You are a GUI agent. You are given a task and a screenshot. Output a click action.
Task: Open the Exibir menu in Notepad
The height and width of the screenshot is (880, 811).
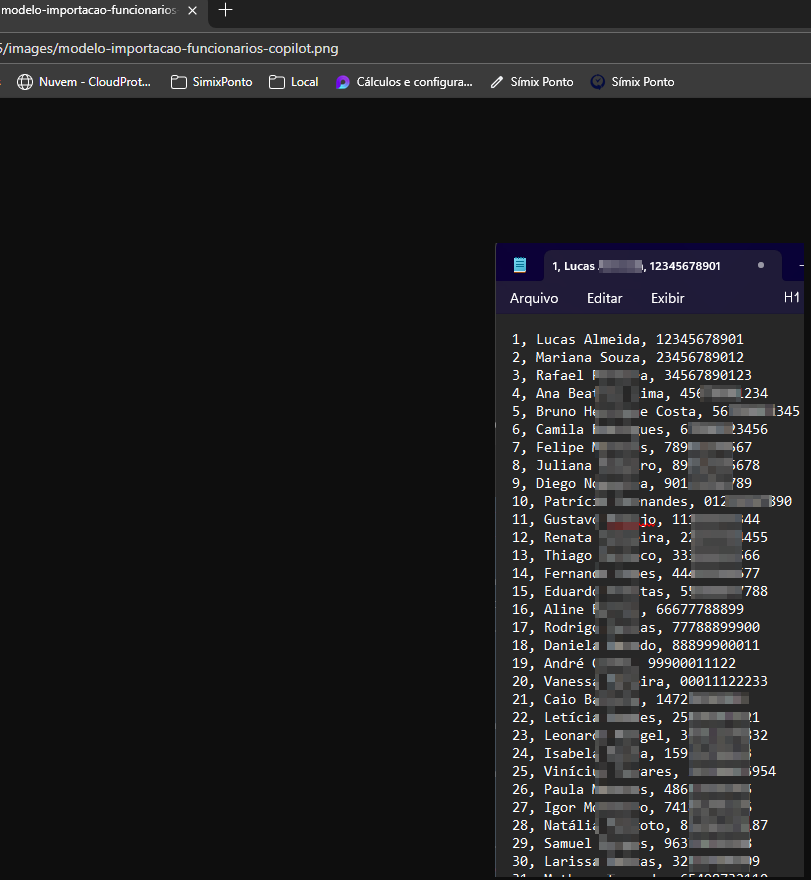[x=667, y=298]
